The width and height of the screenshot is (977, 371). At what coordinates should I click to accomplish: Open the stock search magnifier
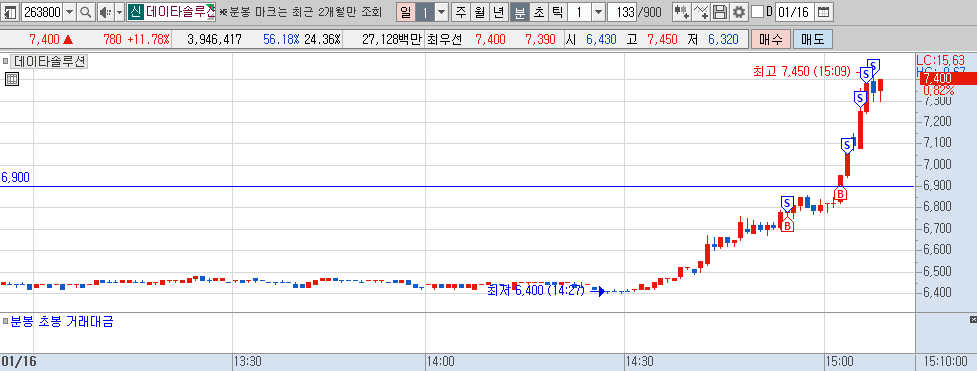click(x=86, y=12)
